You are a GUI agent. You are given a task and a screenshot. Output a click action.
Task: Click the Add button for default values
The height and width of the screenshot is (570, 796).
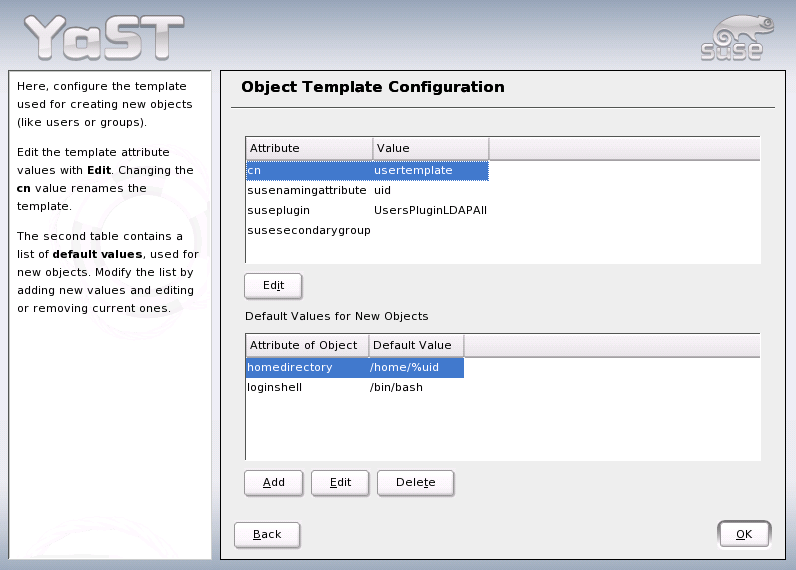273,483
